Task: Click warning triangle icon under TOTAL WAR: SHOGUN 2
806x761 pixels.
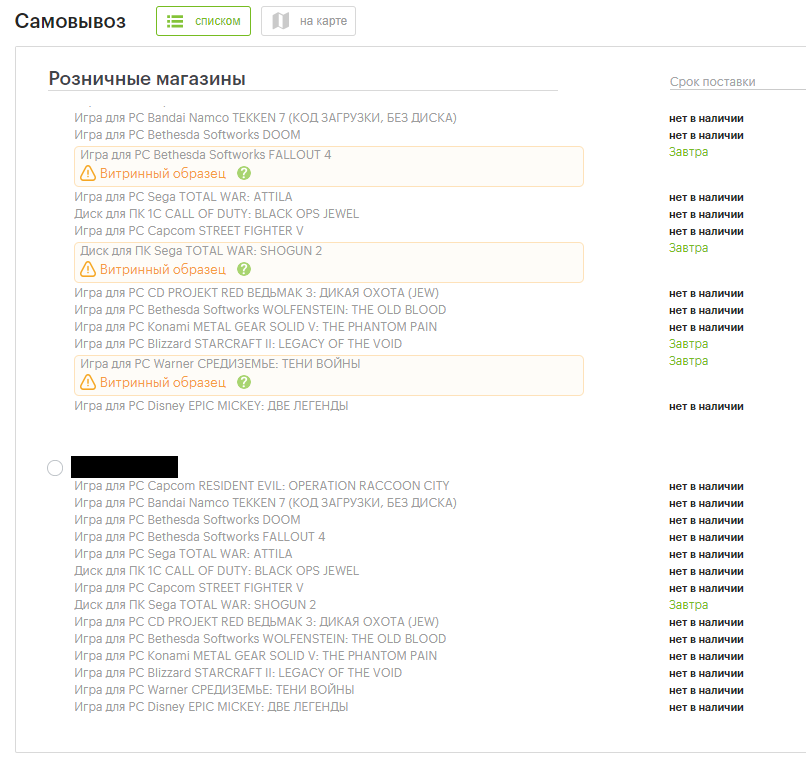Action: (88, 269)
